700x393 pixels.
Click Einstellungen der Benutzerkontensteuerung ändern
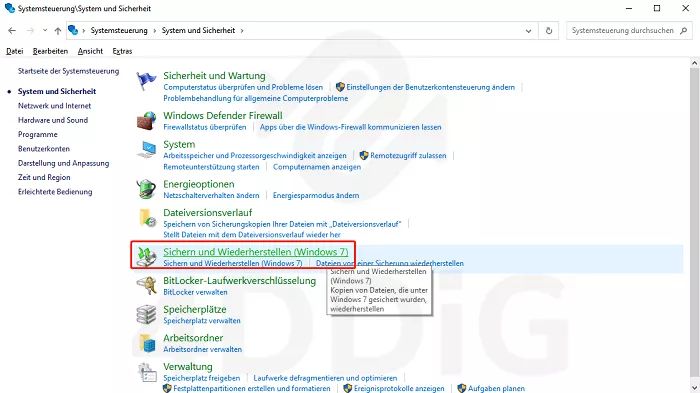point(430,87)
